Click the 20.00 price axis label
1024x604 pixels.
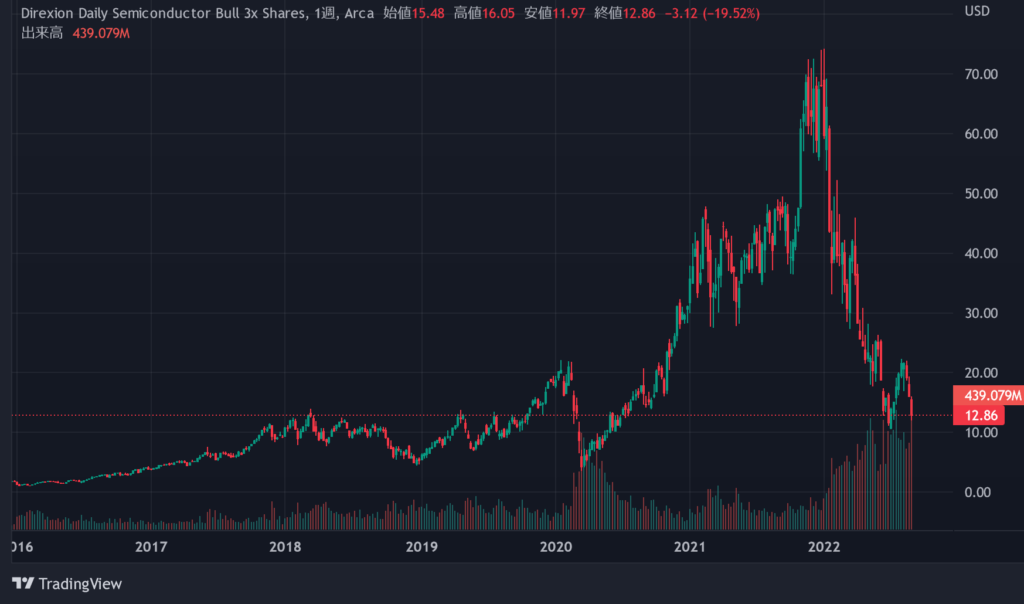(x=981, y=373)
